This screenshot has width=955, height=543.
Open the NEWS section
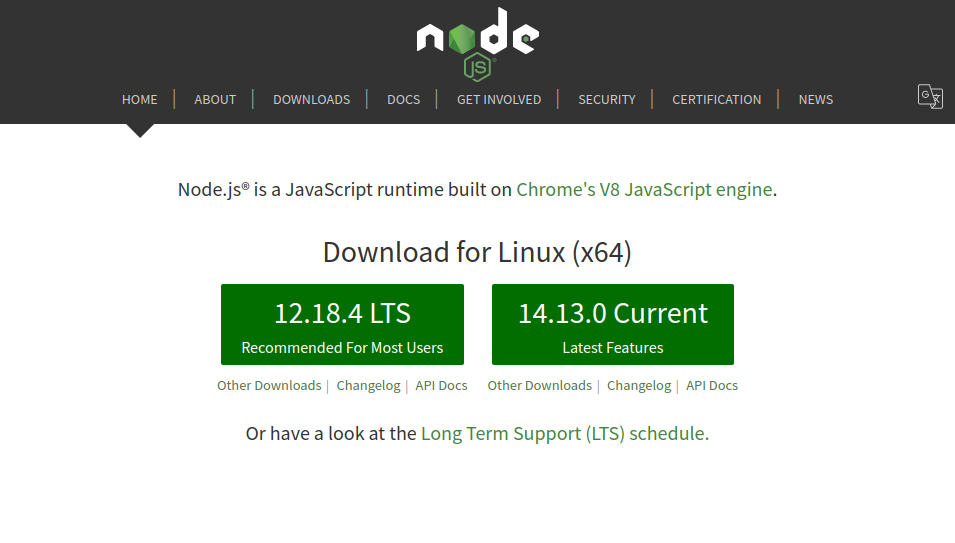coord(816,99)
